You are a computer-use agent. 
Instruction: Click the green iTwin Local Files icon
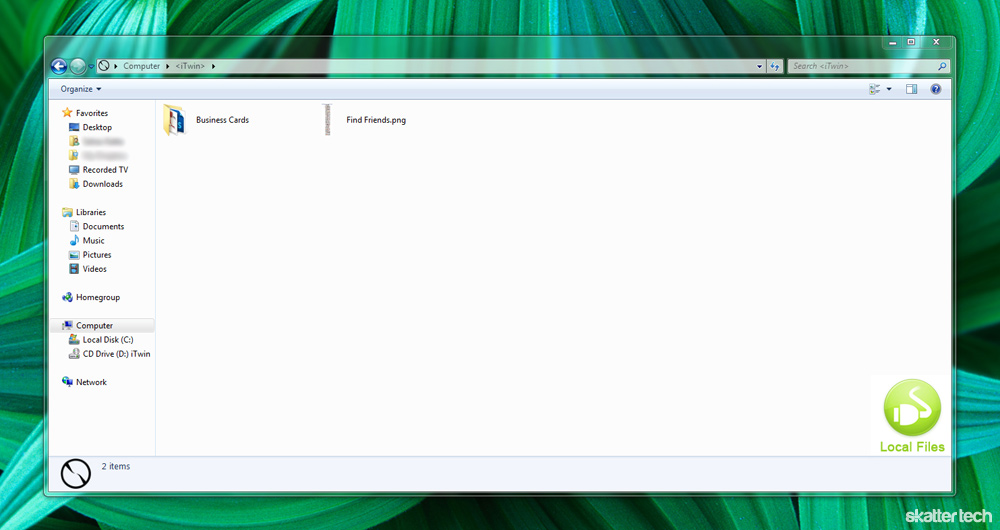point(912,408)
